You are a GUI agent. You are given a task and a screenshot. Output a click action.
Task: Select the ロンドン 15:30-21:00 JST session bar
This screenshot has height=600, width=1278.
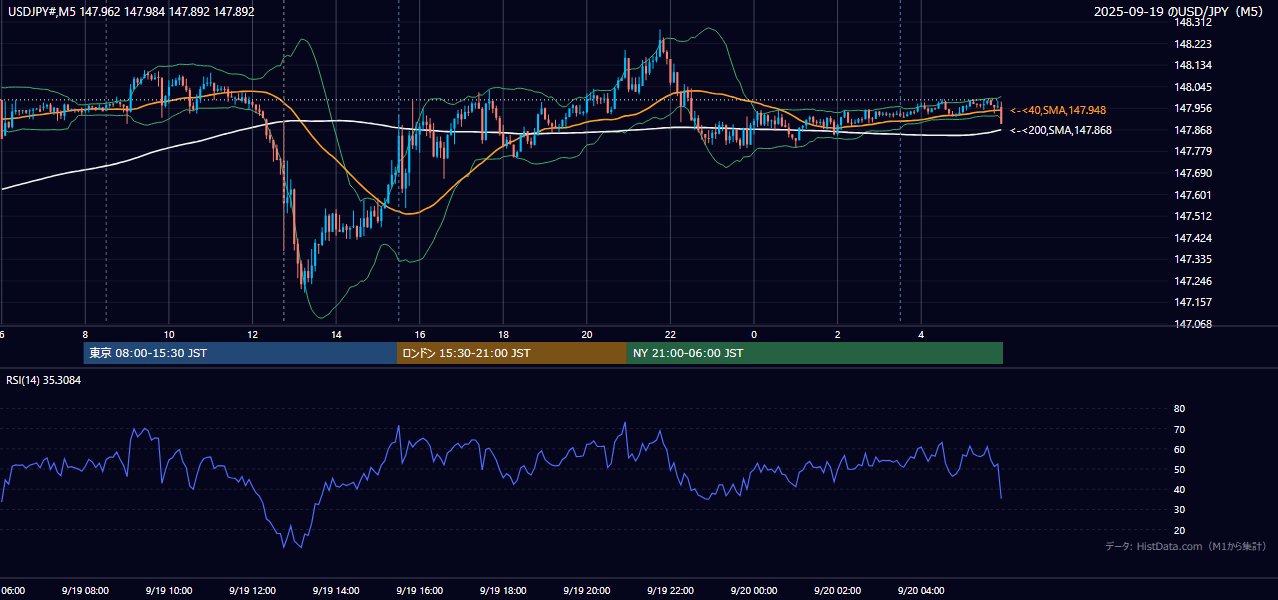click(512, 353)
